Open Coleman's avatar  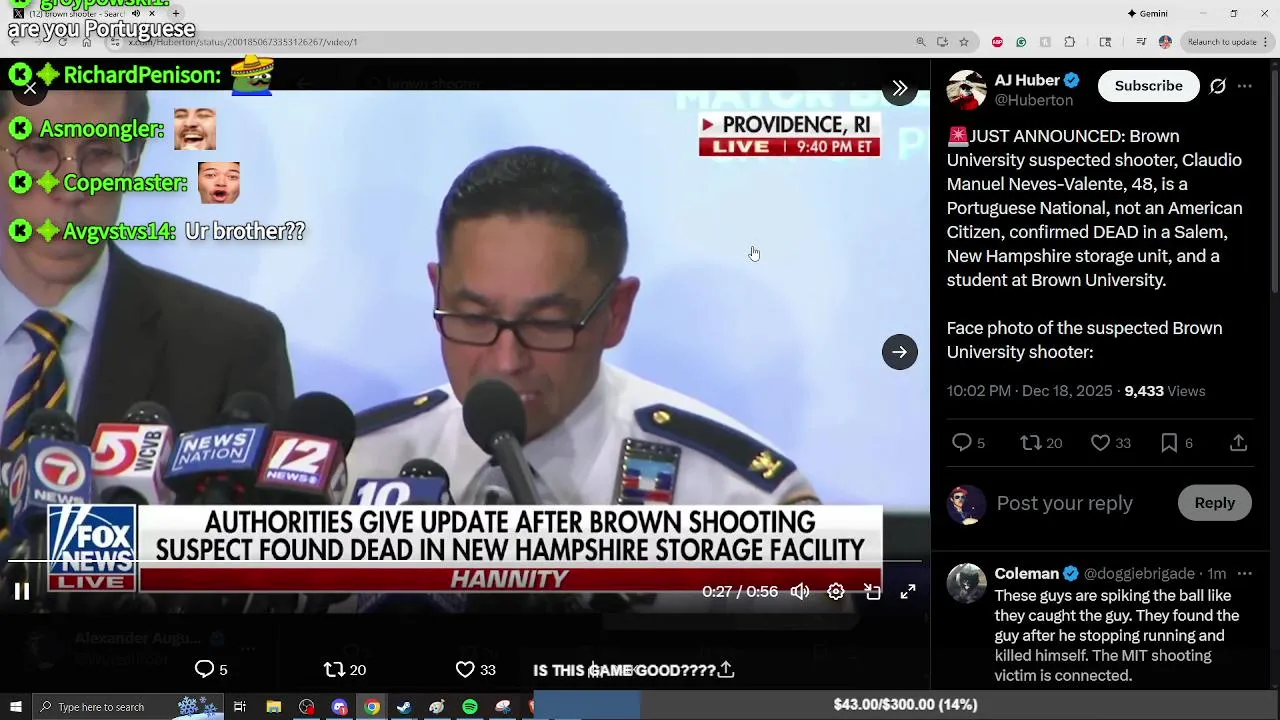click(966, 583)
